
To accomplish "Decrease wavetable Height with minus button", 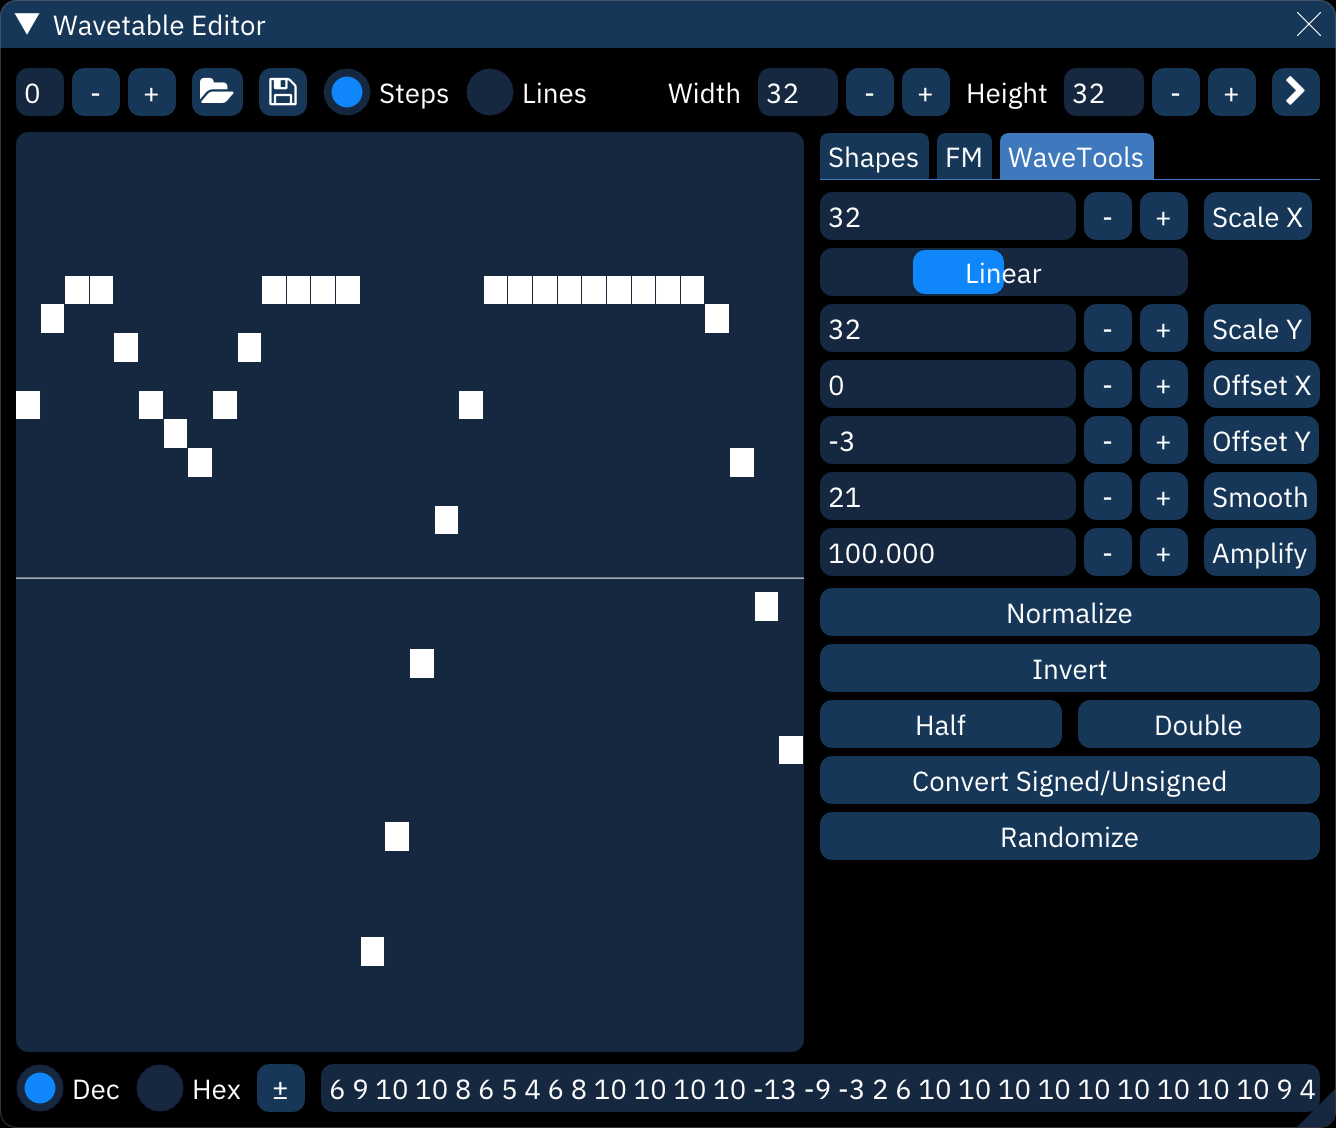I will tap(1175, 93).
